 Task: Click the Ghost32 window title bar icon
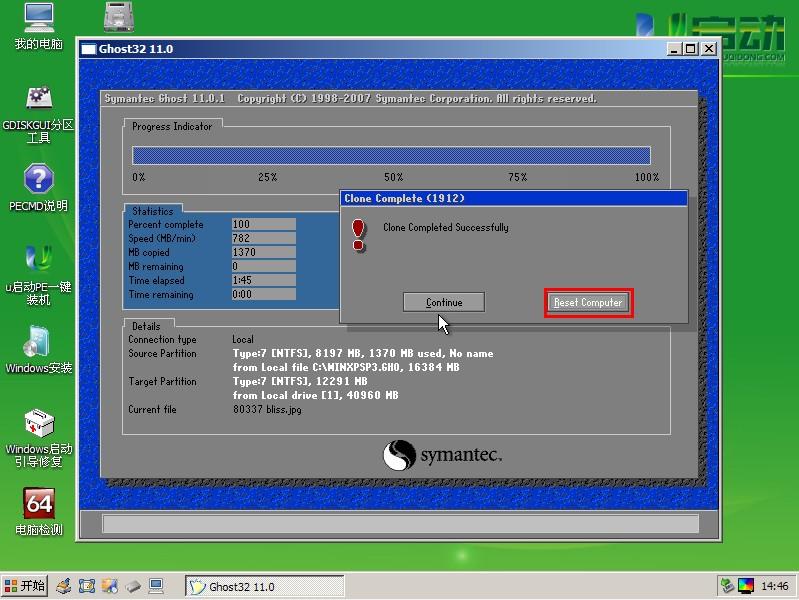pyautogui.click(x=89, y=49)
